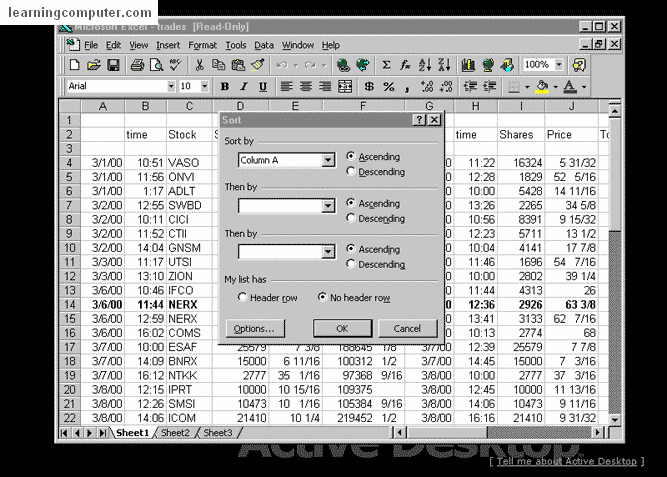Screen dimensions: 667x477
Task: Expand the Fill Color dropdown arrow
Action: pyautogui.click(x=555, y=87)
